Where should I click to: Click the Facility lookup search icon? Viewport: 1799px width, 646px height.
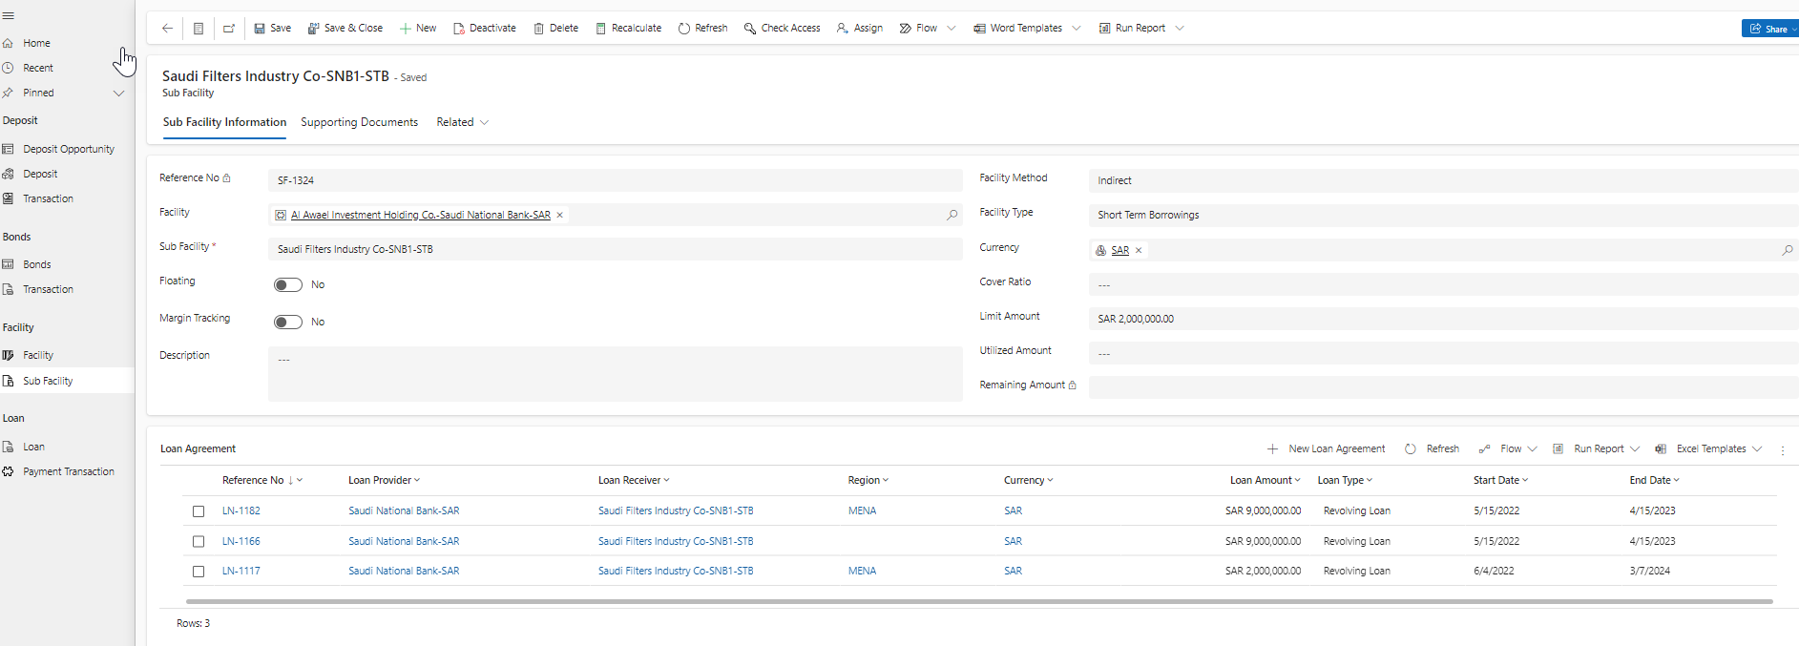[x=952, y=215]
